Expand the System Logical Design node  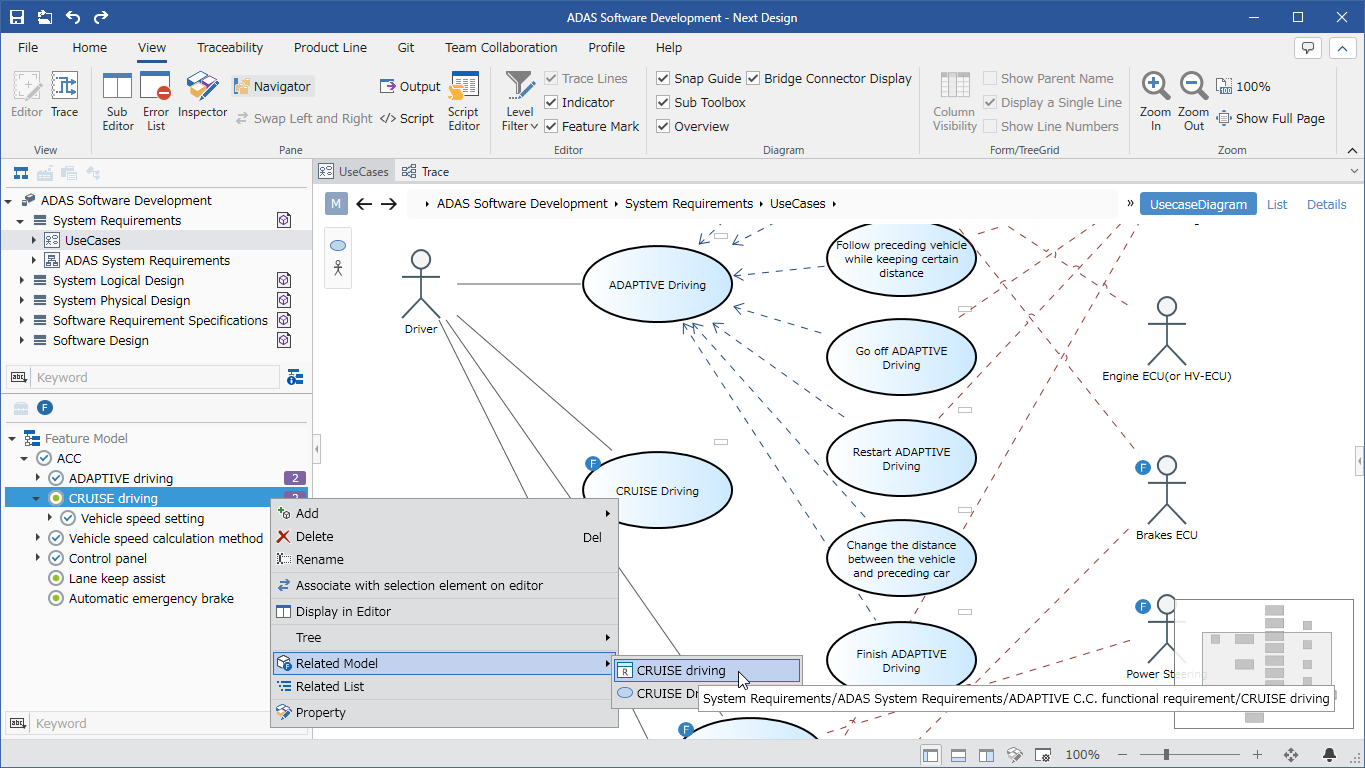[21, 280]
